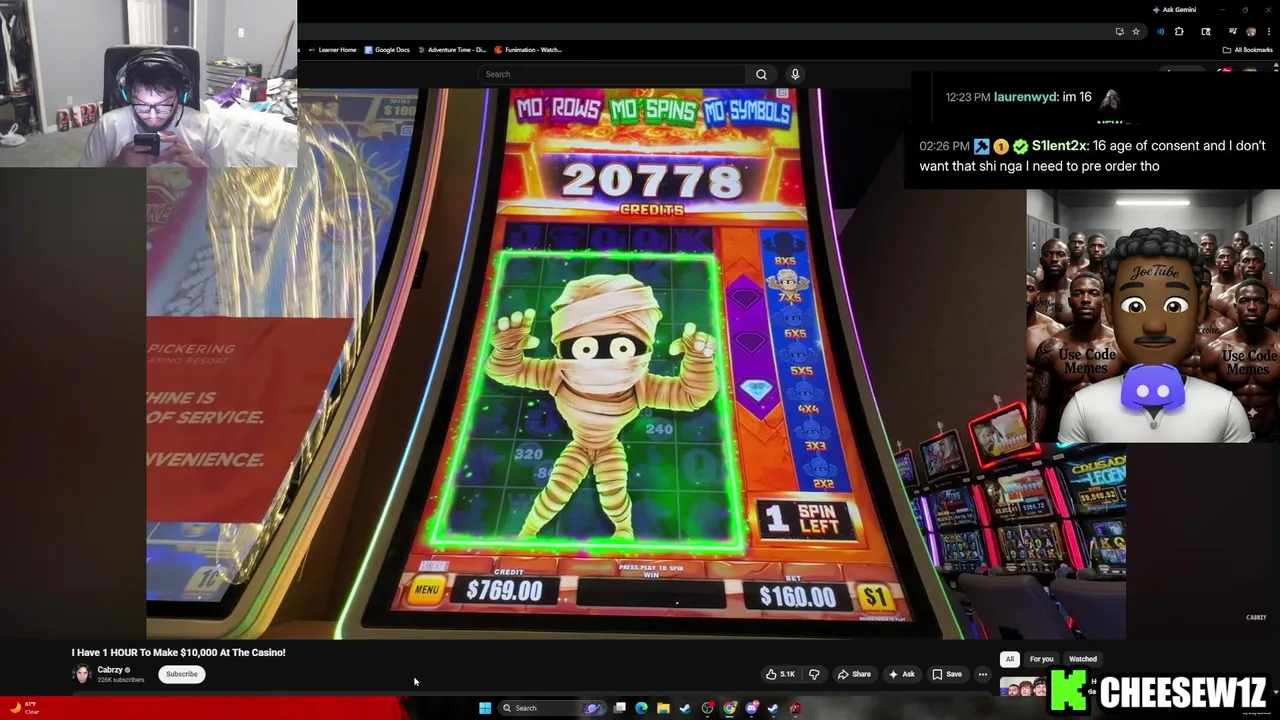Open the weather widget showing Clear
The width and height of the screenshot is (1280, 720).
[x=24, y=708]
